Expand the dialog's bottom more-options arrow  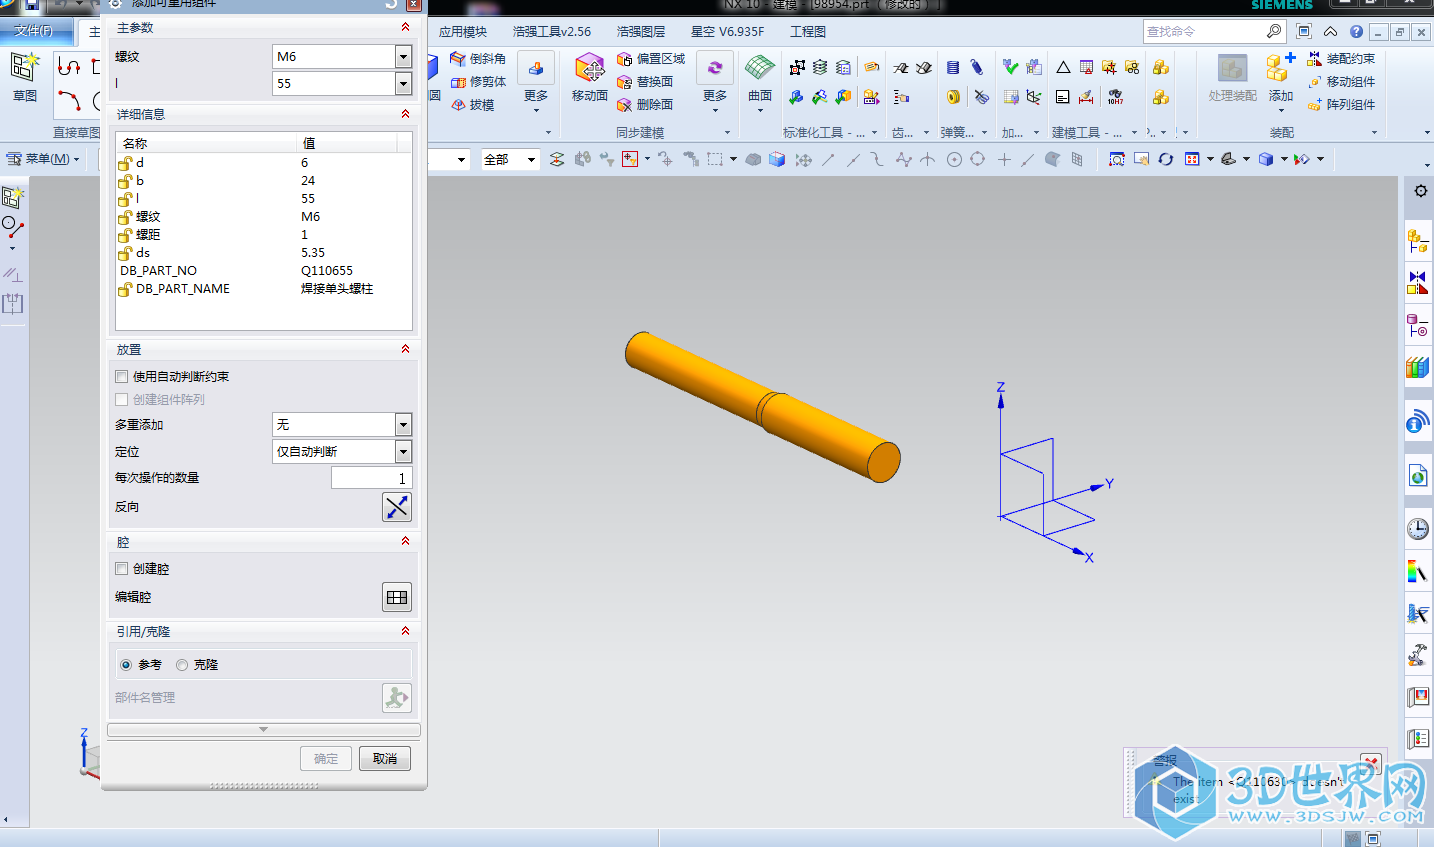pos(264,730)
